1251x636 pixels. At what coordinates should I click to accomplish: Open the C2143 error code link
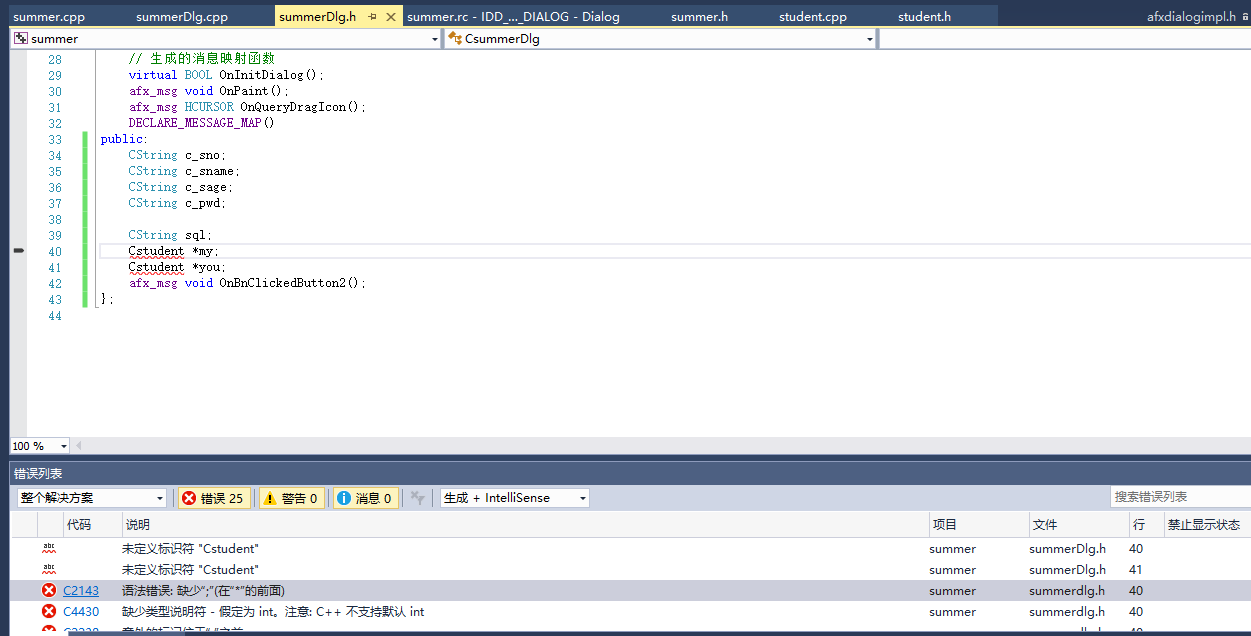81,591
